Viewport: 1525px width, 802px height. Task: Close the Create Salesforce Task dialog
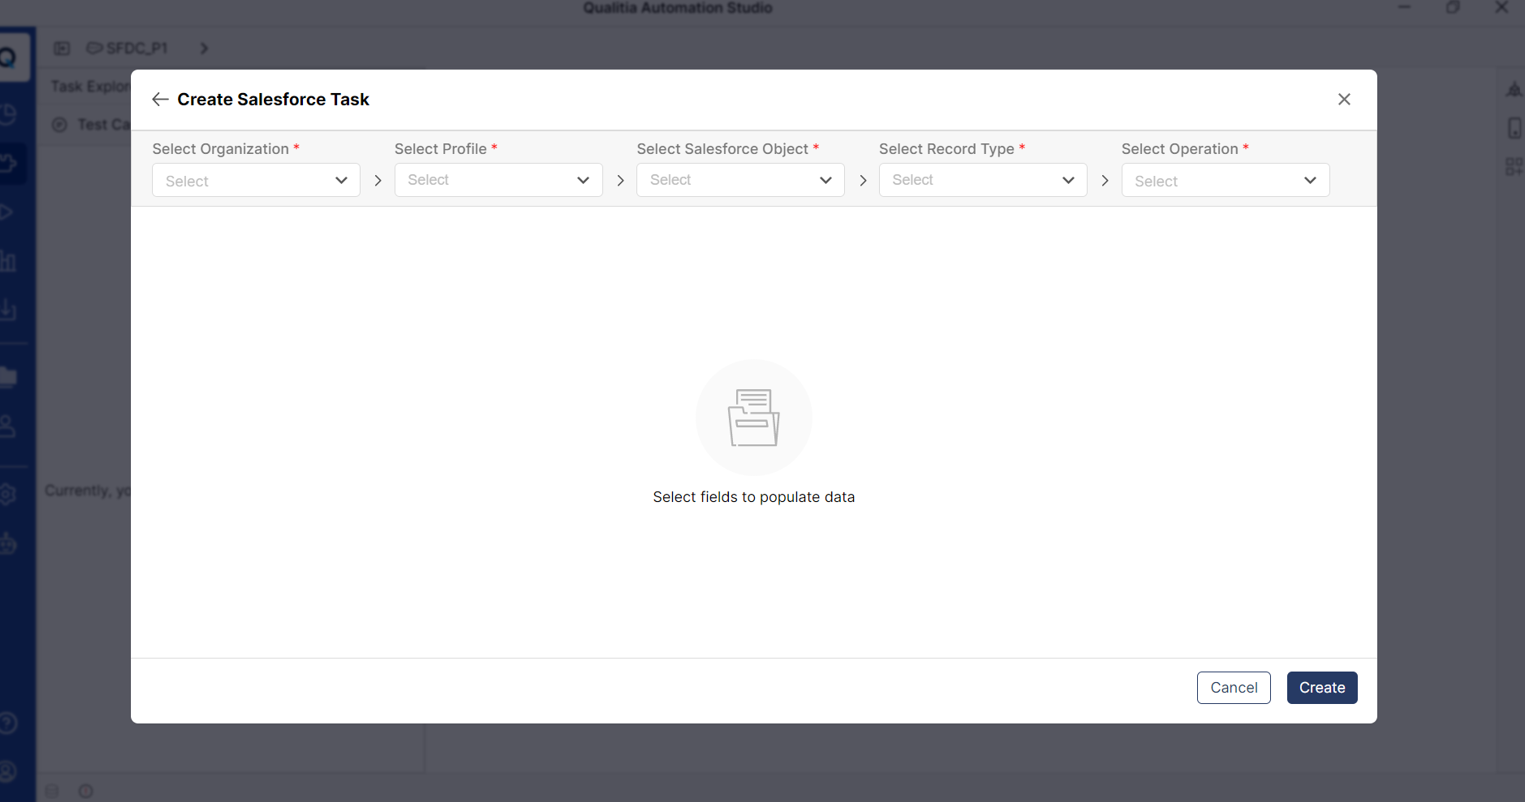1344,99
